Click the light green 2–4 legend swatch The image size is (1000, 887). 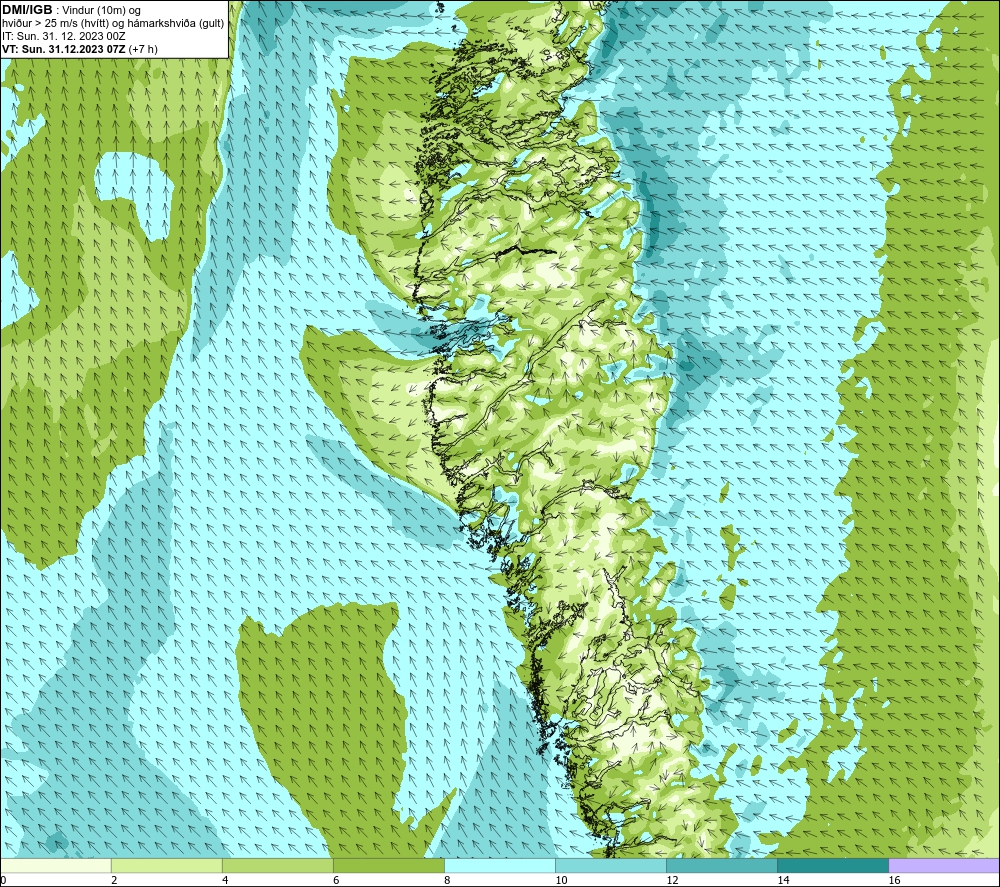tap(166, 865)
